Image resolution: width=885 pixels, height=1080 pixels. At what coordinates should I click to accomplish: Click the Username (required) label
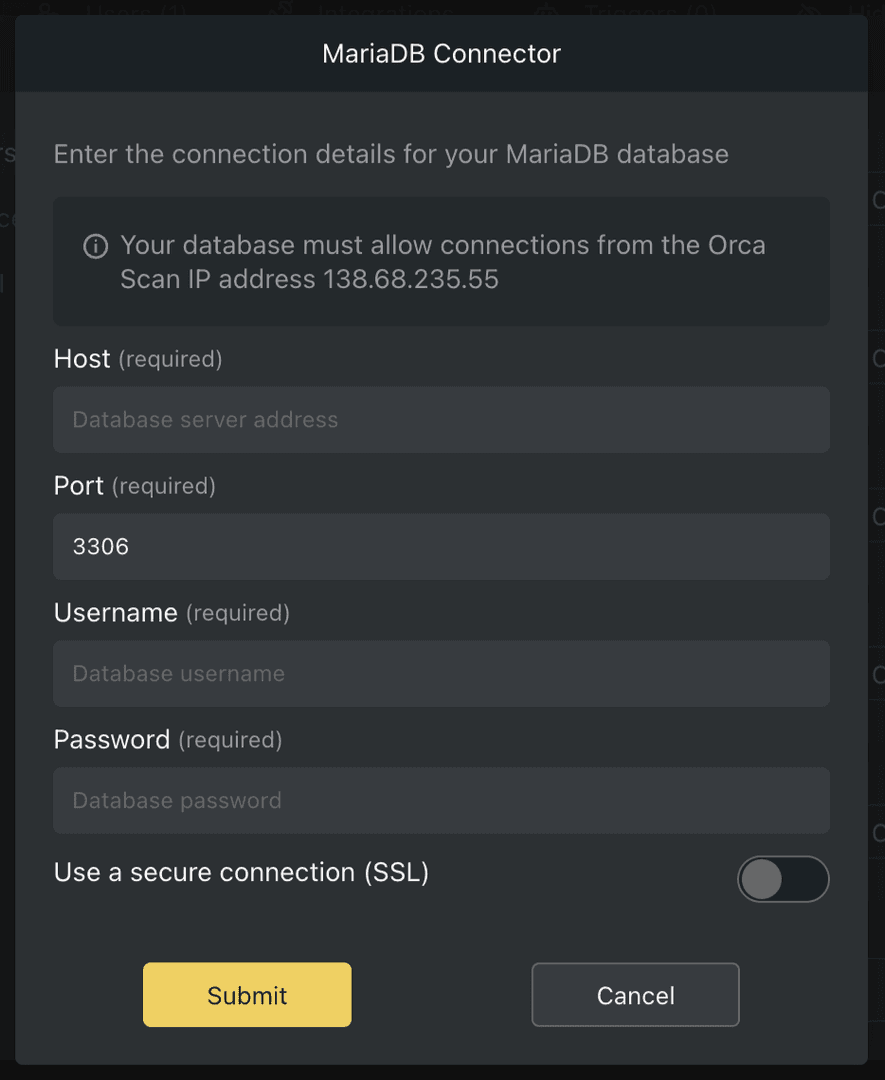tap(172, 613)
